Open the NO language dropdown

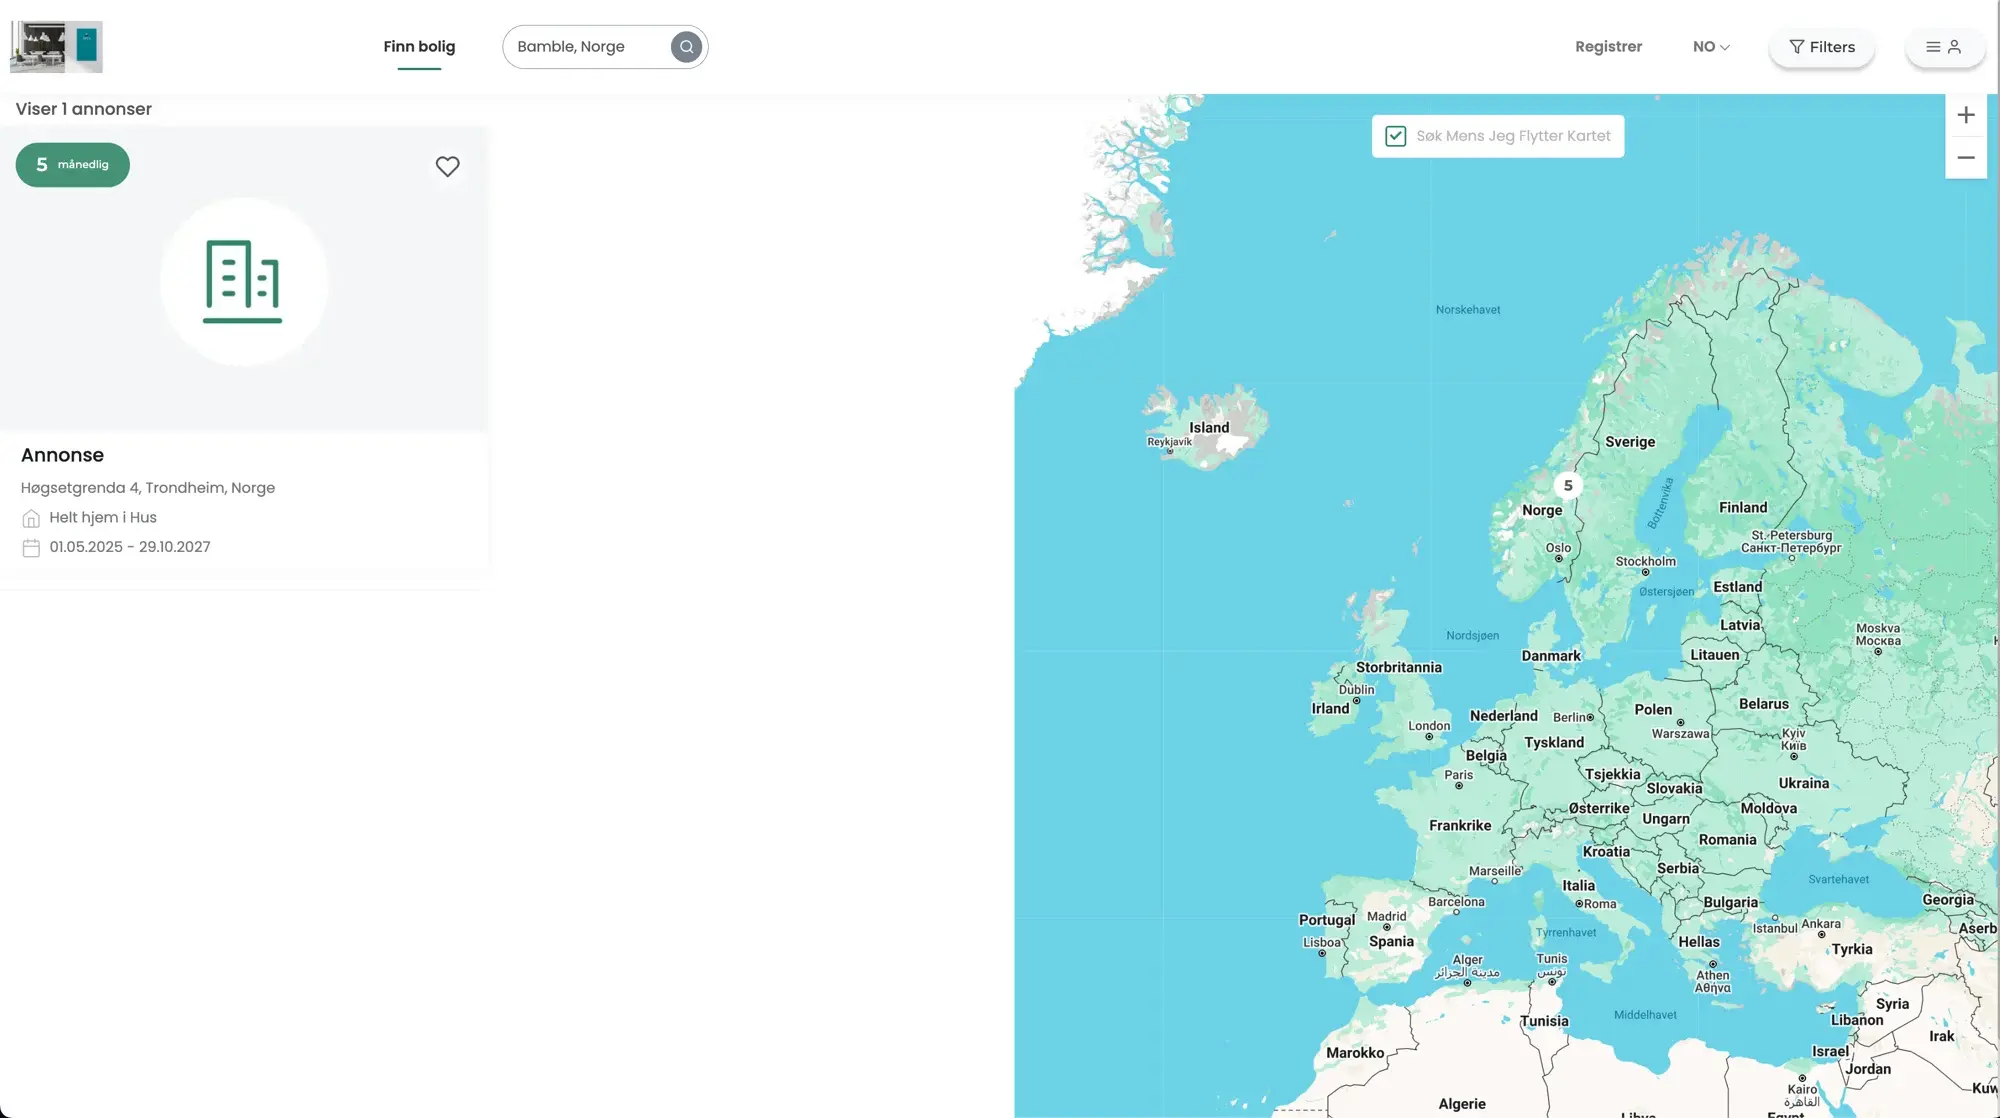coord(1711,47)
